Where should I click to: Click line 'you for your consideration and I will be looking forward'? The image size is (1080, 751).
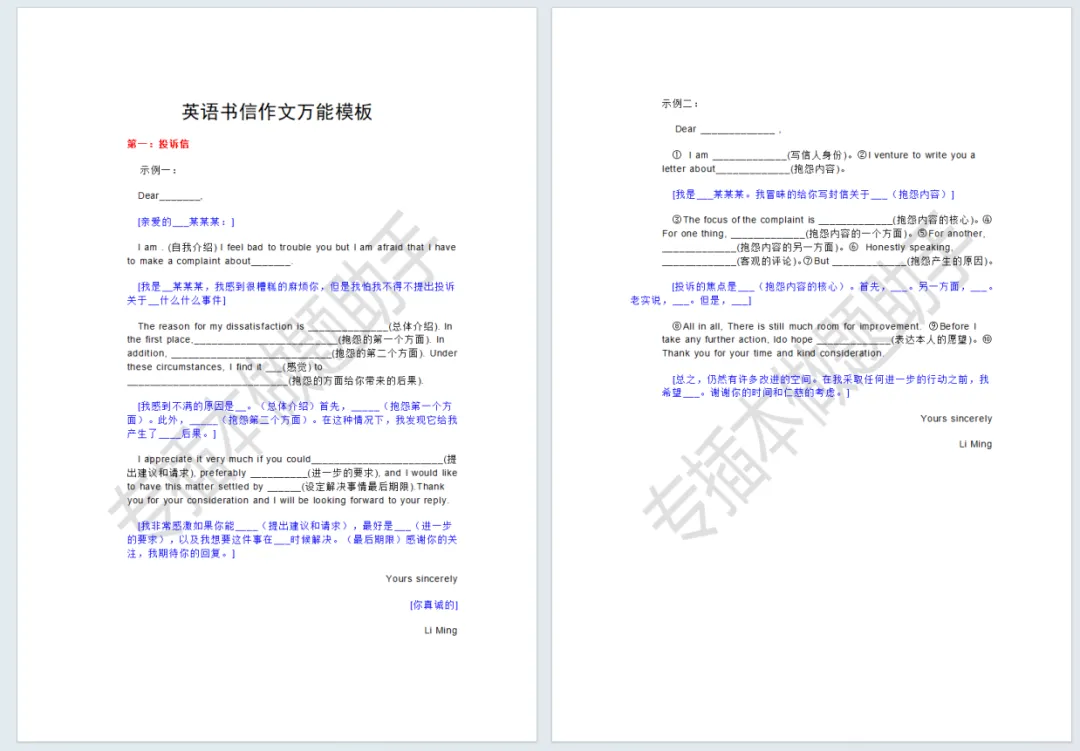tap(288, 500)
